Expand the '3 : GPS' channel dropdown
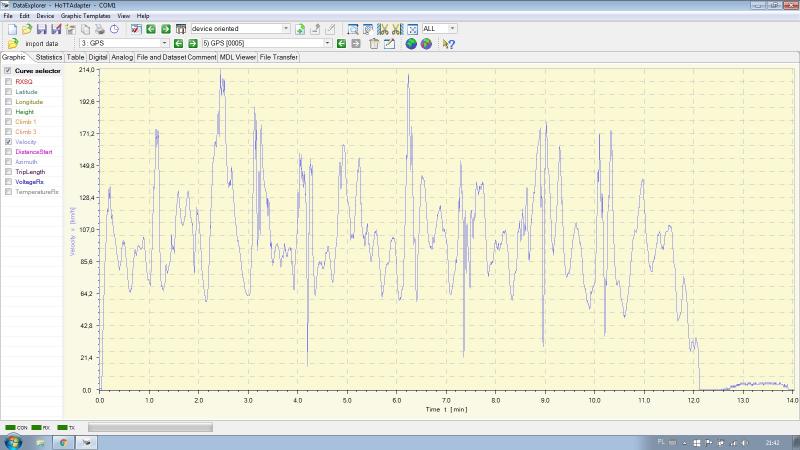This screenshot has width=800, height=450. 164,44
